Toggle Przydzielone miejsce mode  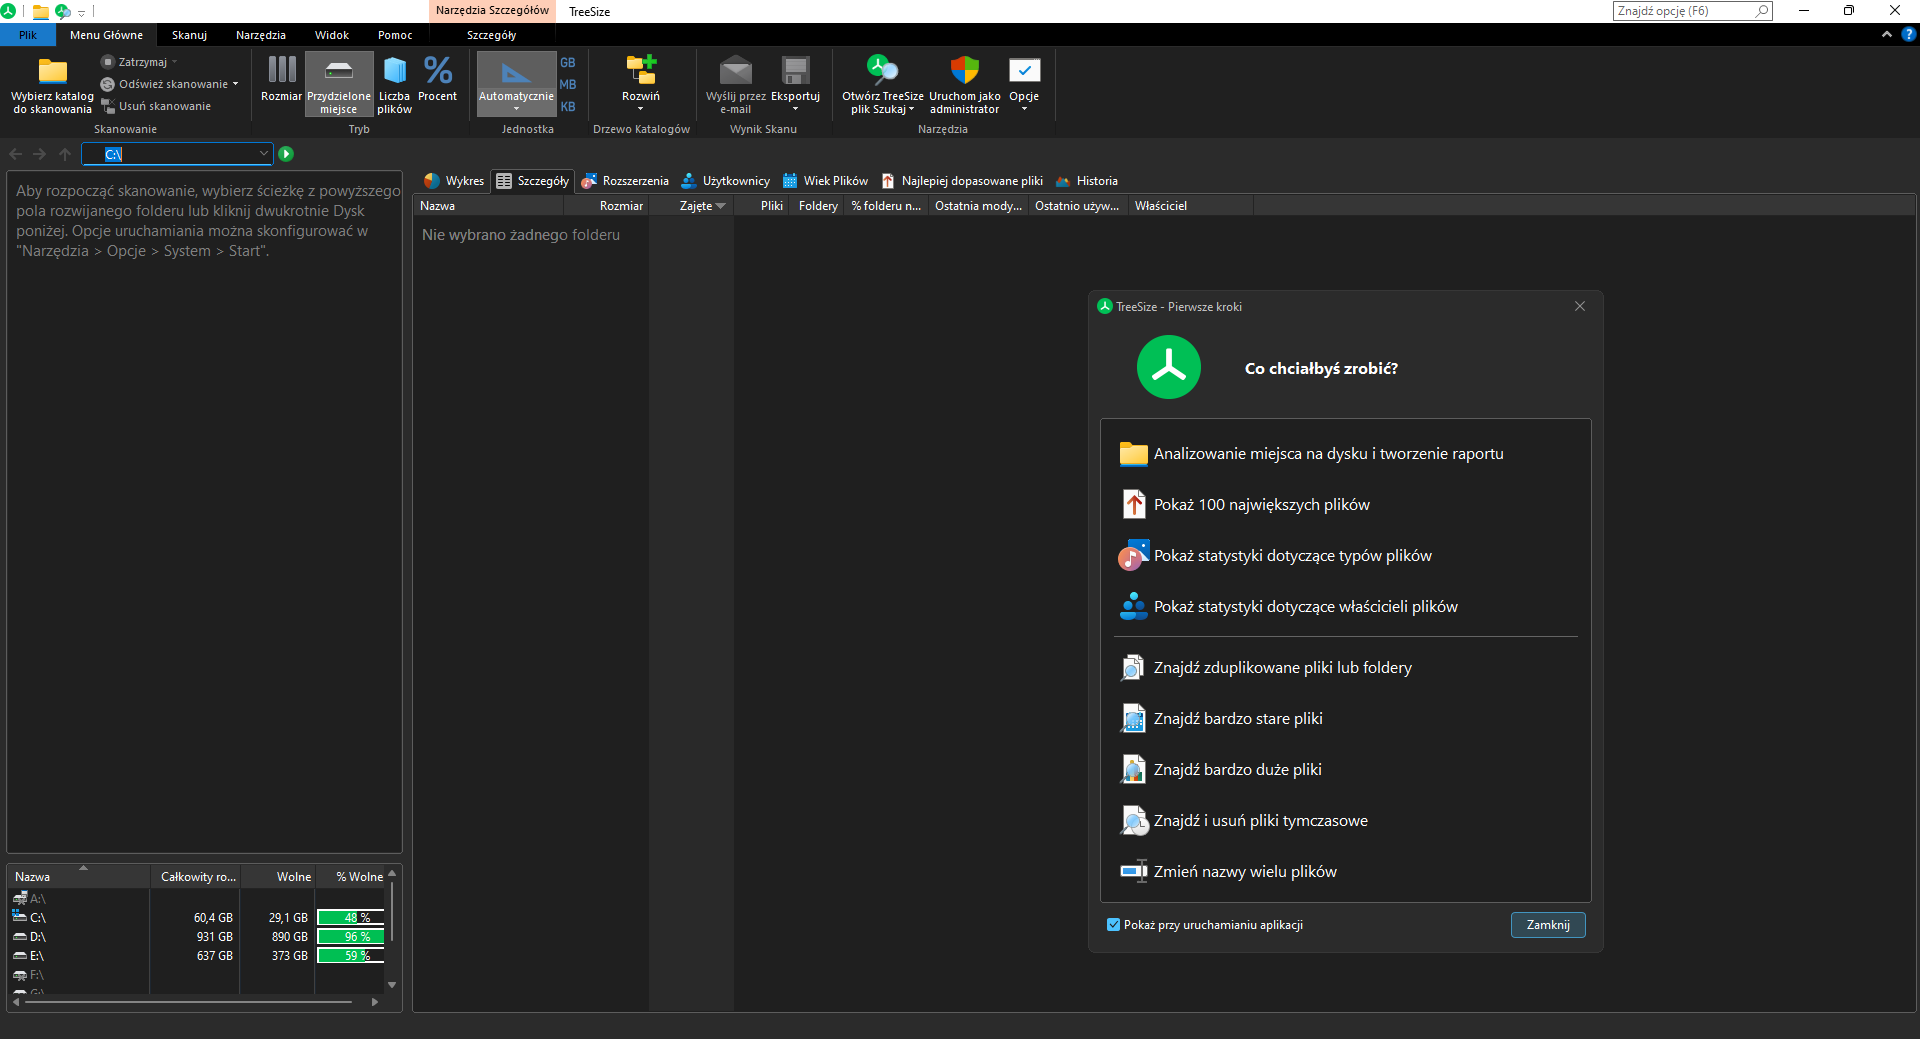[339, 85]
